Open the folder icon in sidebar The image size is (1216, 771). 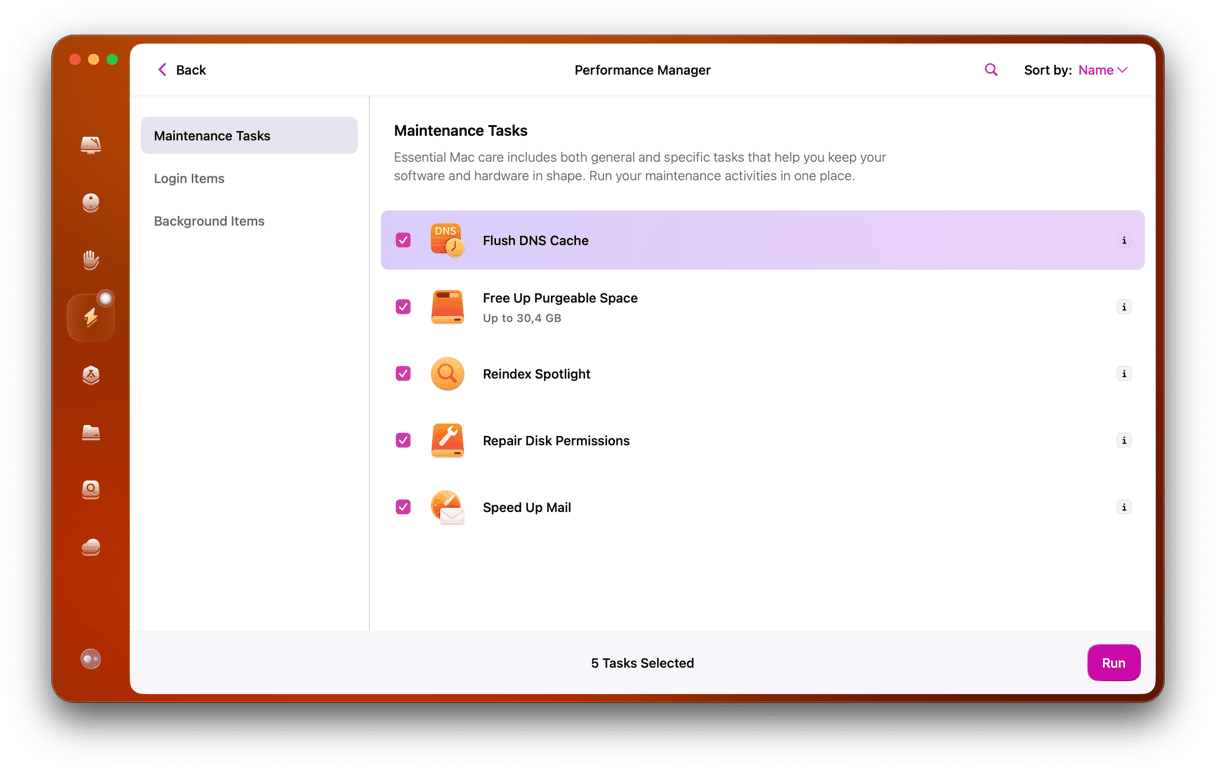91,432
